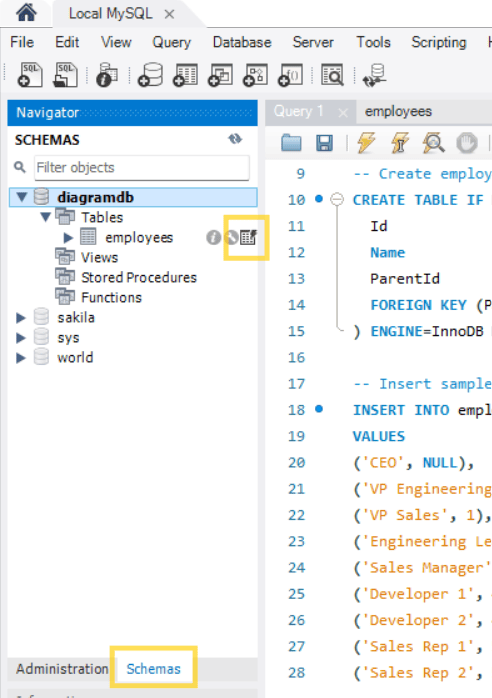Select the employees table in the tree
The height and width of the screenshot is (698, 492).
[x=138, y=238]
